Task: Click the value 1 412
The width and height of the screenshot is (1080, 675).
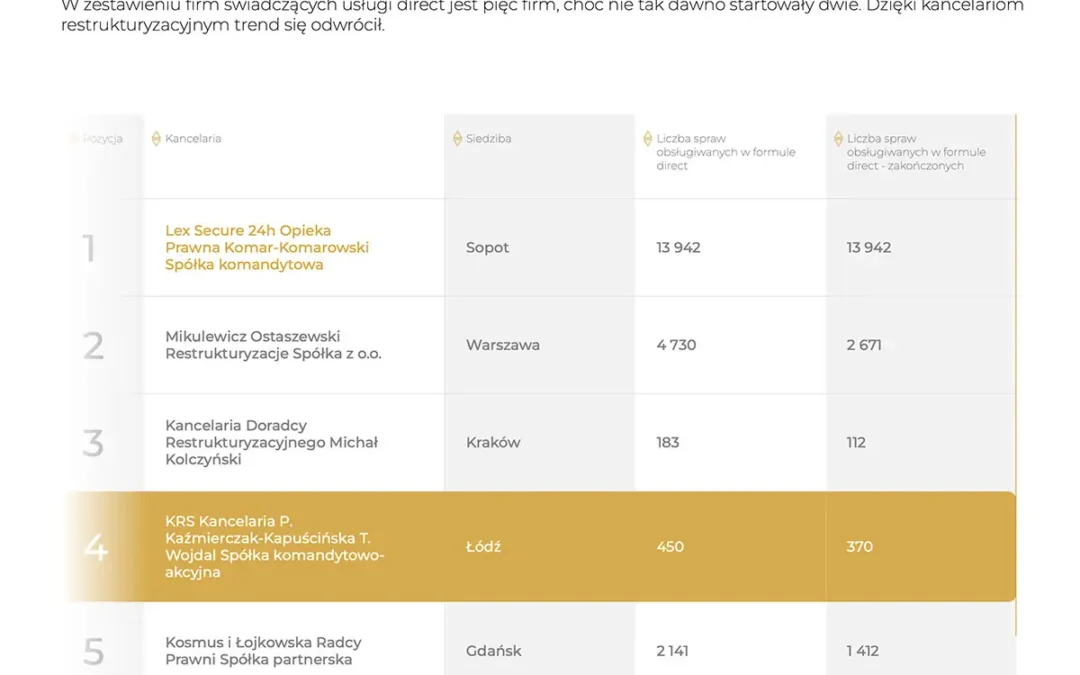Action: (862, 651)
